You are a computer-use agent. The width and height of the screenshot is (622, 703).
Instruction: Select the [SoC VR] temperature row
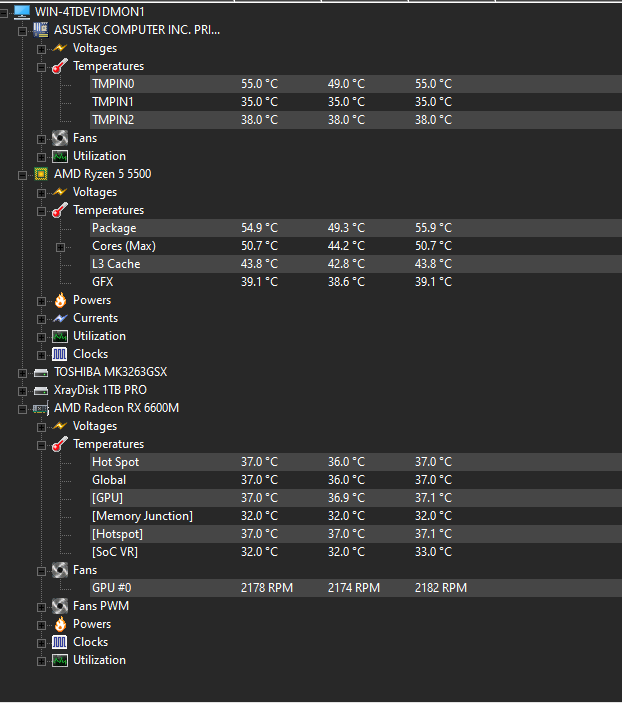click(356, 552)
